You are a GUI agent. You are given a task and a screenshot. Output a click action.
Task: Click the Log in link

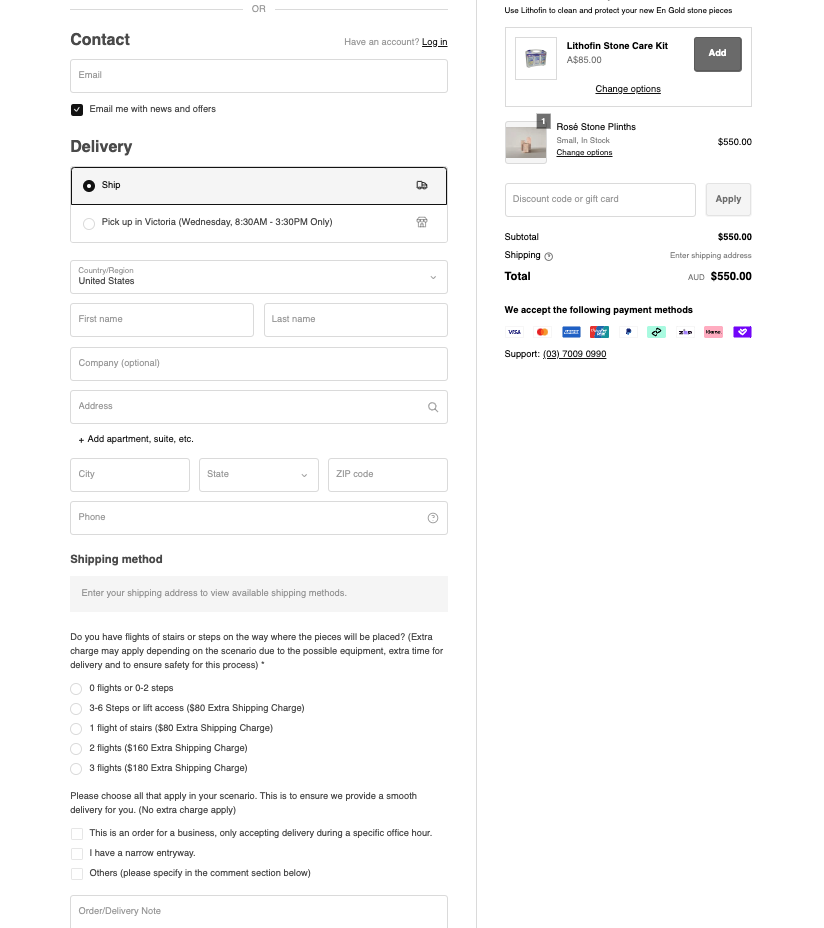(x=434, y=42)
